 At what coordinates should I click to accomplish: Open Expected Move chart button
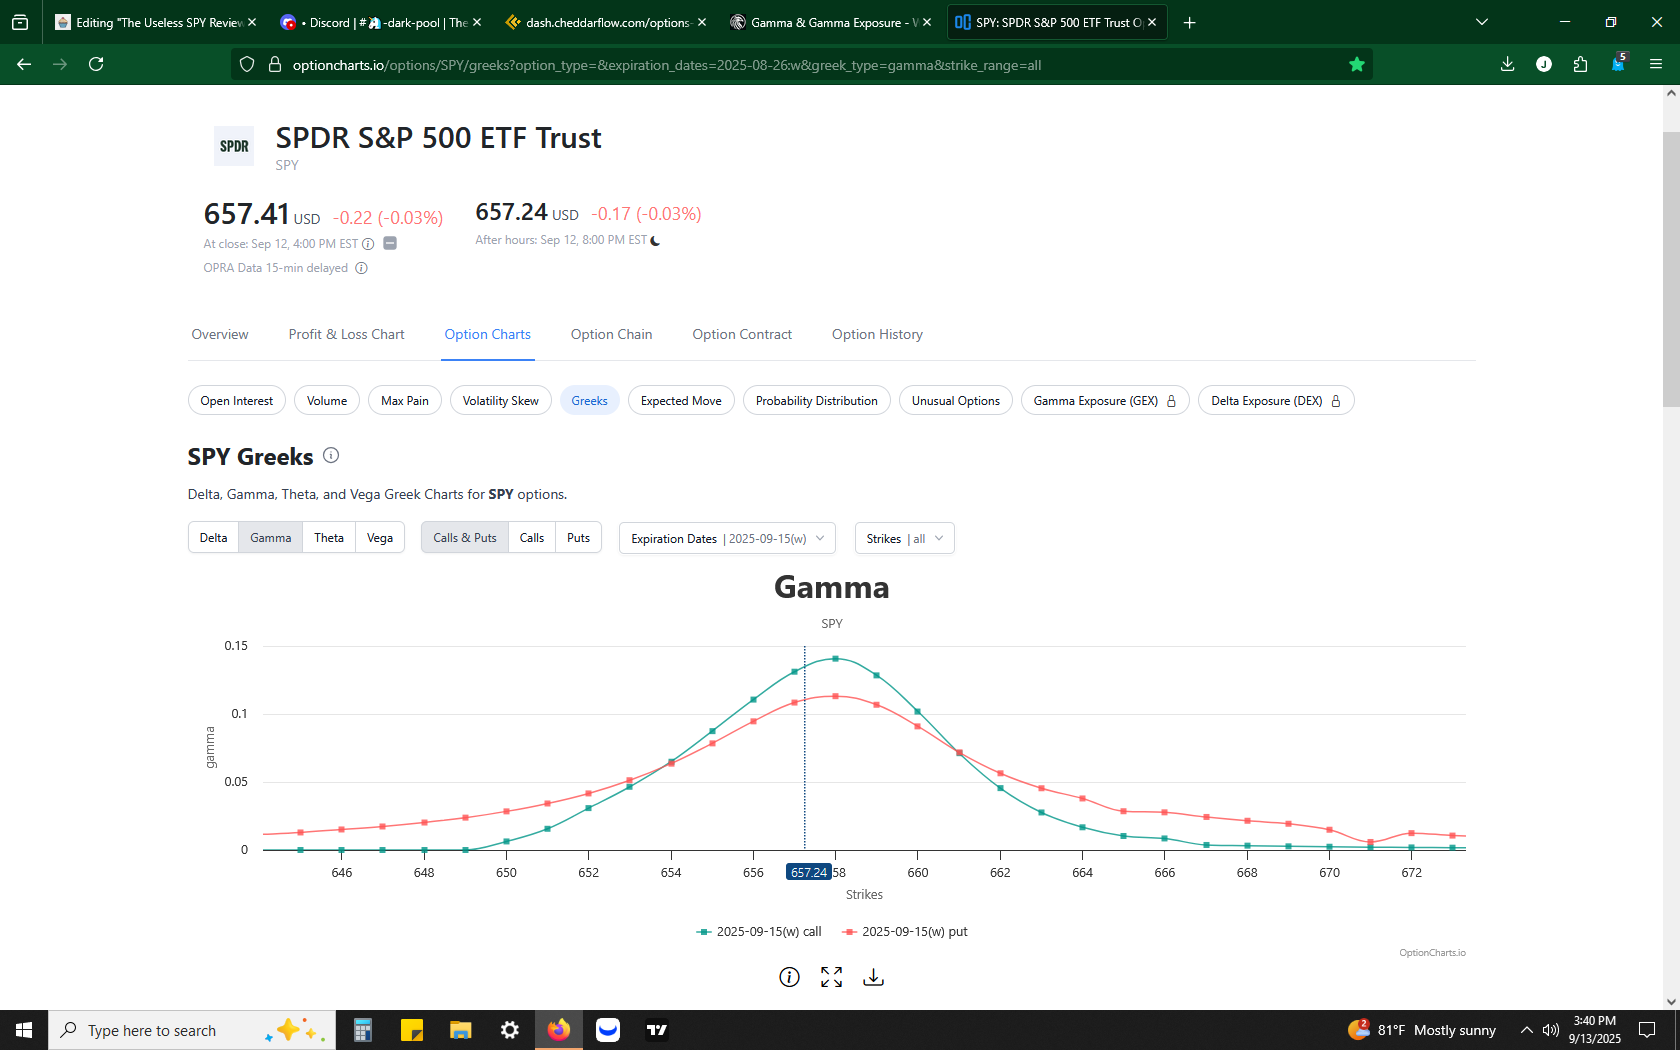[681, 401]
